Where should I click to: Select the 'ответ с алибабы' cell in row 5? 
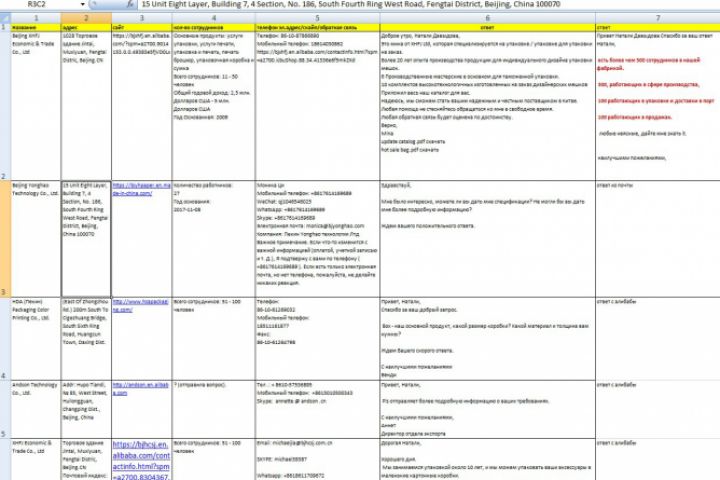[658, 409]
